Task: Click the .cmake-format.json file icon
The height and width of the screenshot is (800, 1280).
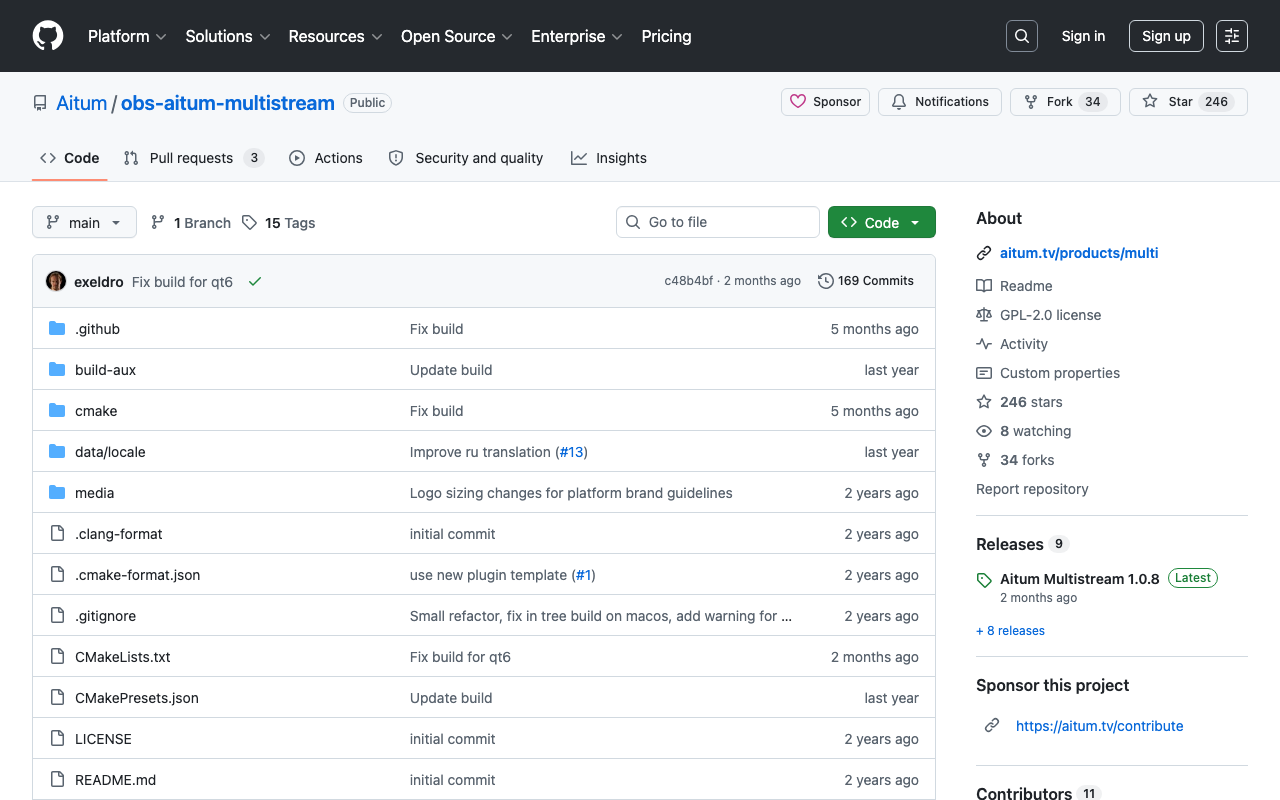Action: click(x=57, y=575)
